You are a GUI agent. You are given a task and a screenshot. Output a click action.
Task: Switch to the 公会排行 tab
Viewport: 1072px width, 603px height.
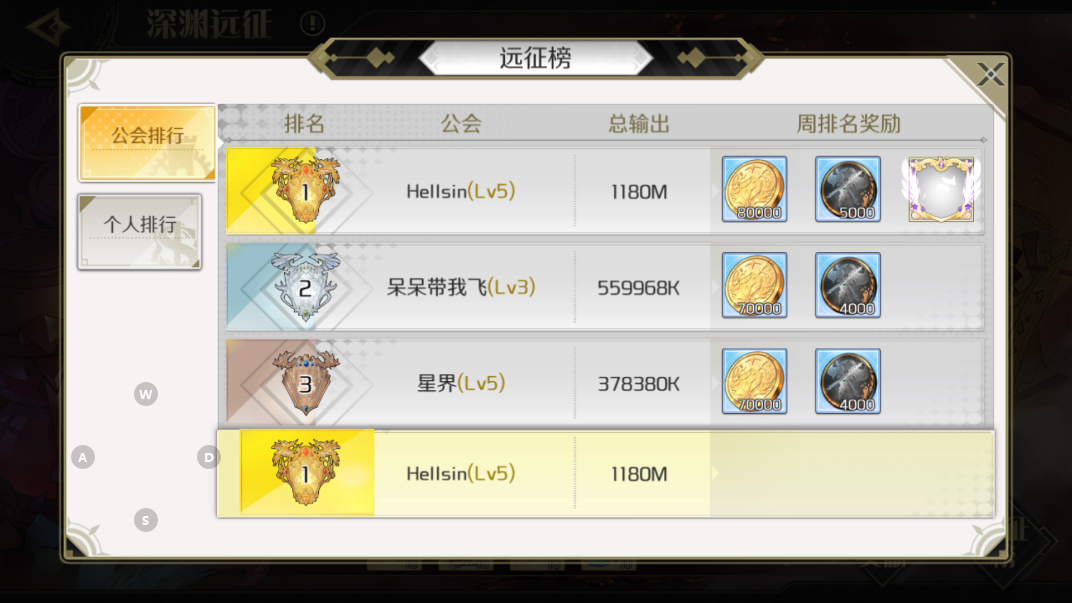[x=147, y=143]
